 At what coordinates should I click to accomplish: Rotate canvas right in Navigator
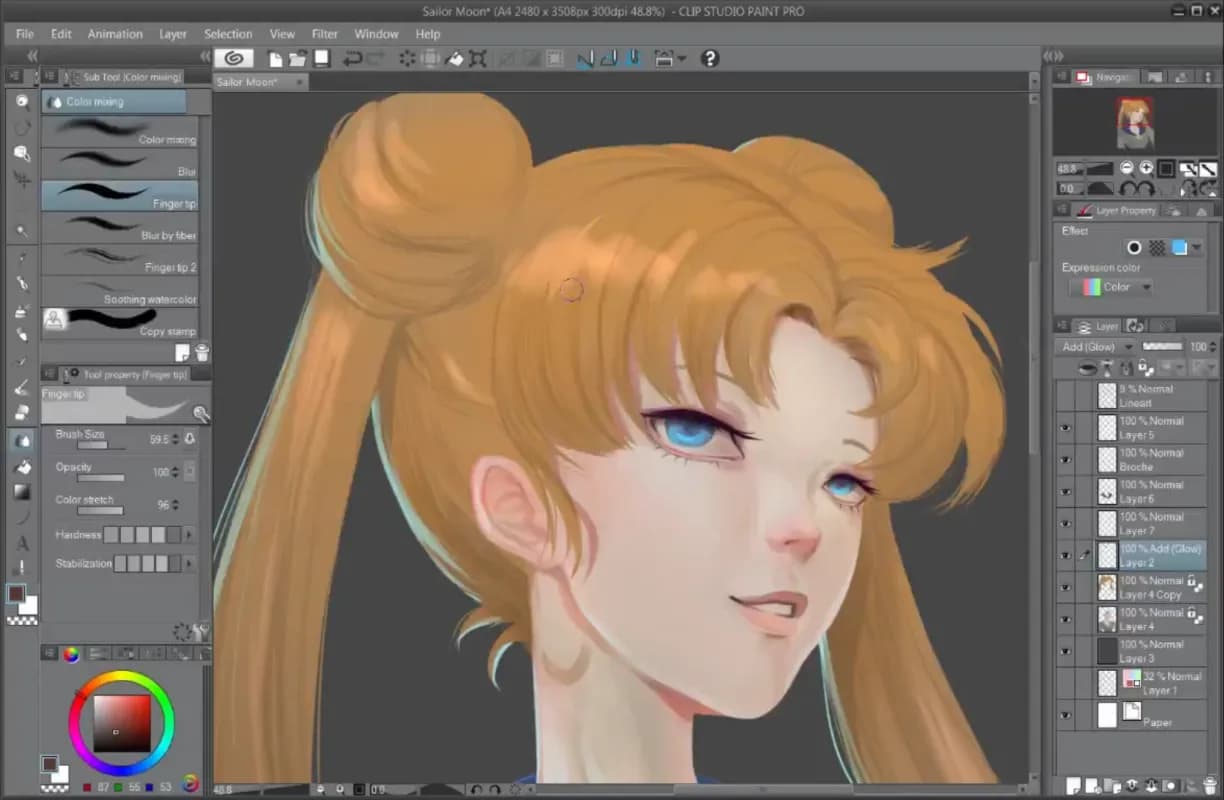[1148, 188]
